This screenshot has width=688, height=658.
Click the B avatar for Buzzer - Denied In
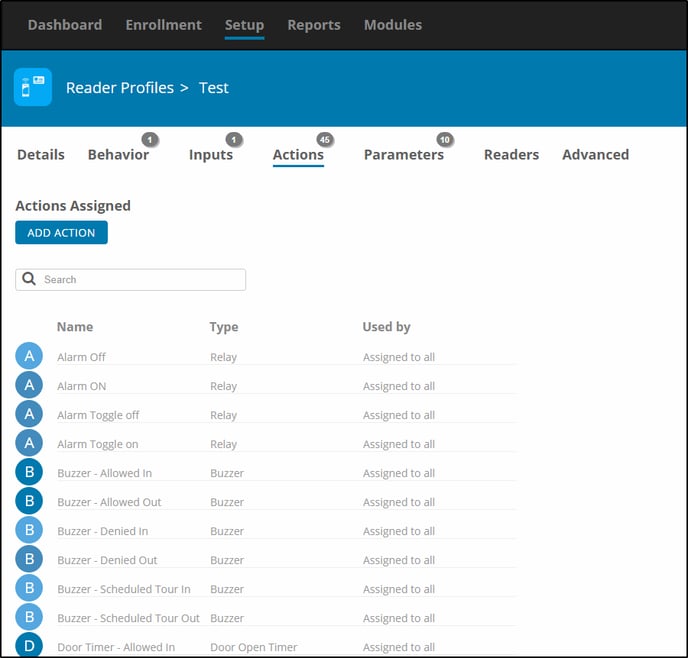coord(29,530)
